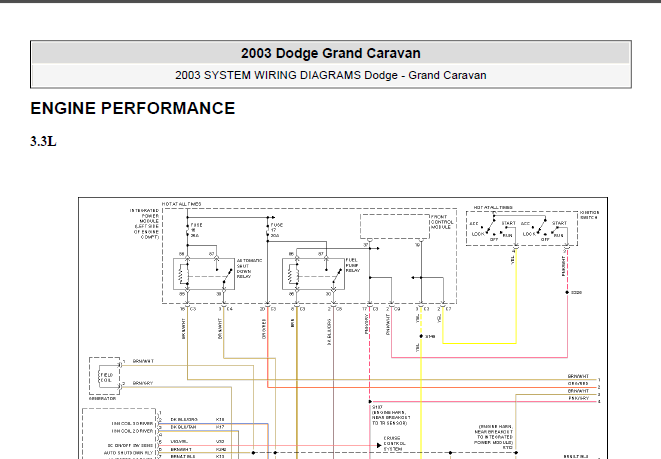Image resolution: width=661 pixels, height=459 pixels.
Task: Click the "VIO/YEL" wire label
Action: [179, 442]
